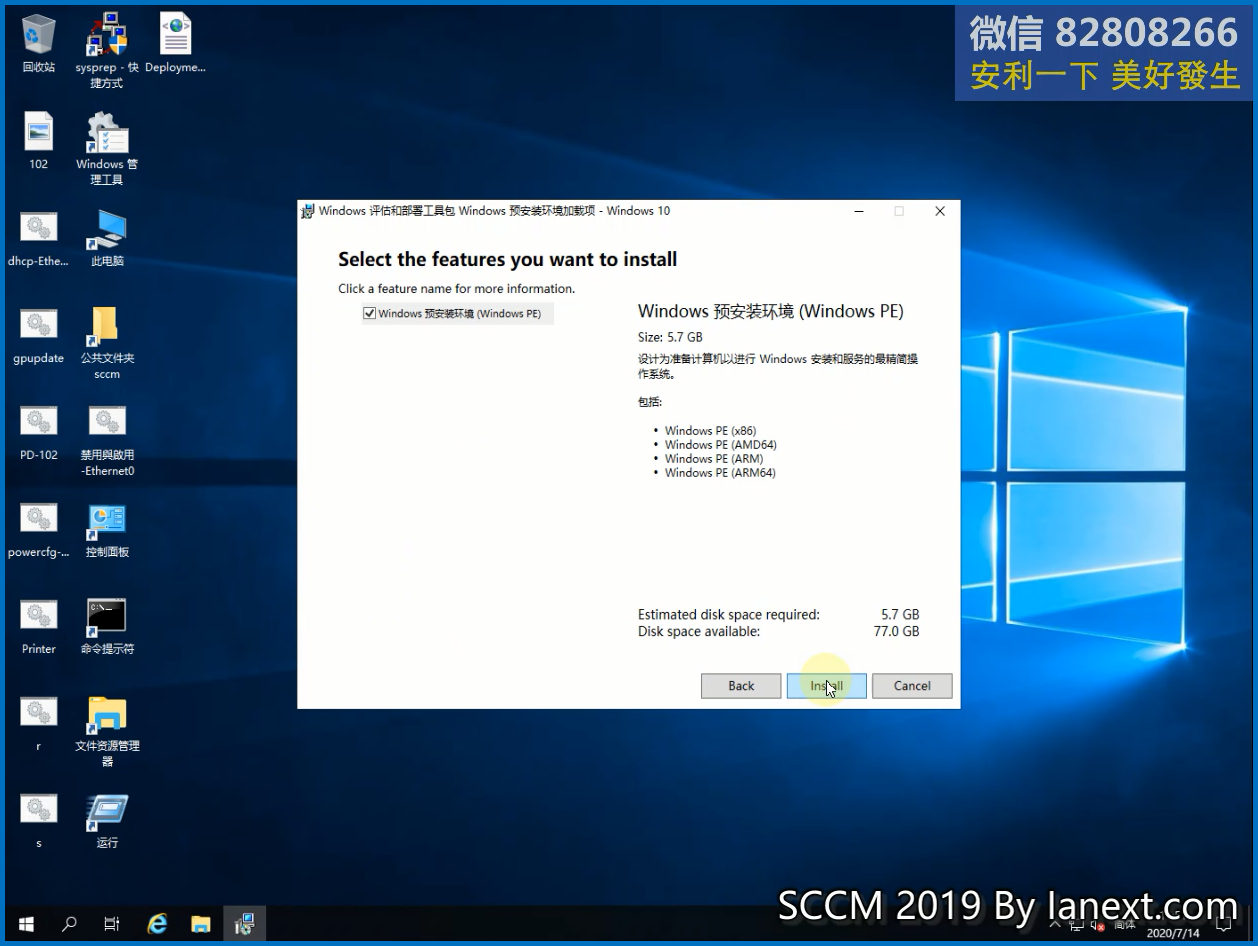Minimize the ADK installer window
Screen dimensions: 1258x946
click(859, 211)
